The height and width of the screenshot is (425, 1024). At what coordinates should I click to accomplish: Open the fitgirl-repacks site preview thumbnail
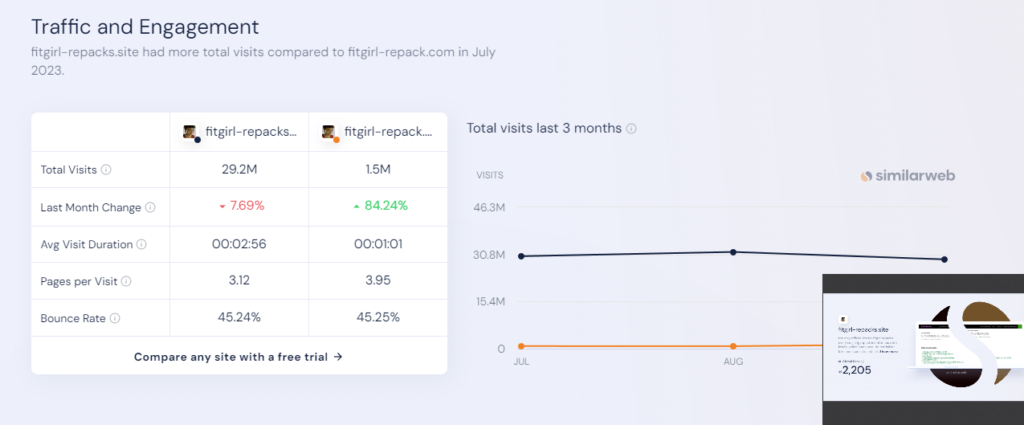click(923, 349)
